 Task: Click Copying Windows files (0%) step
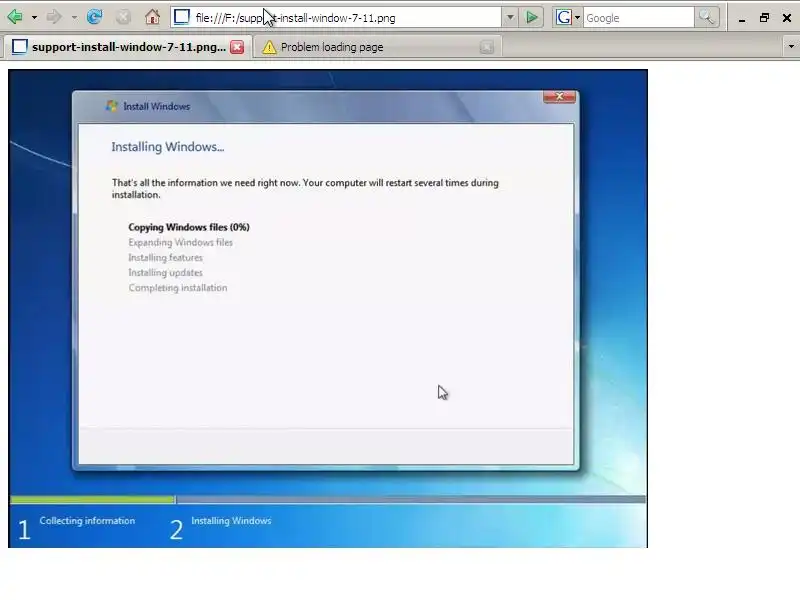189,227
